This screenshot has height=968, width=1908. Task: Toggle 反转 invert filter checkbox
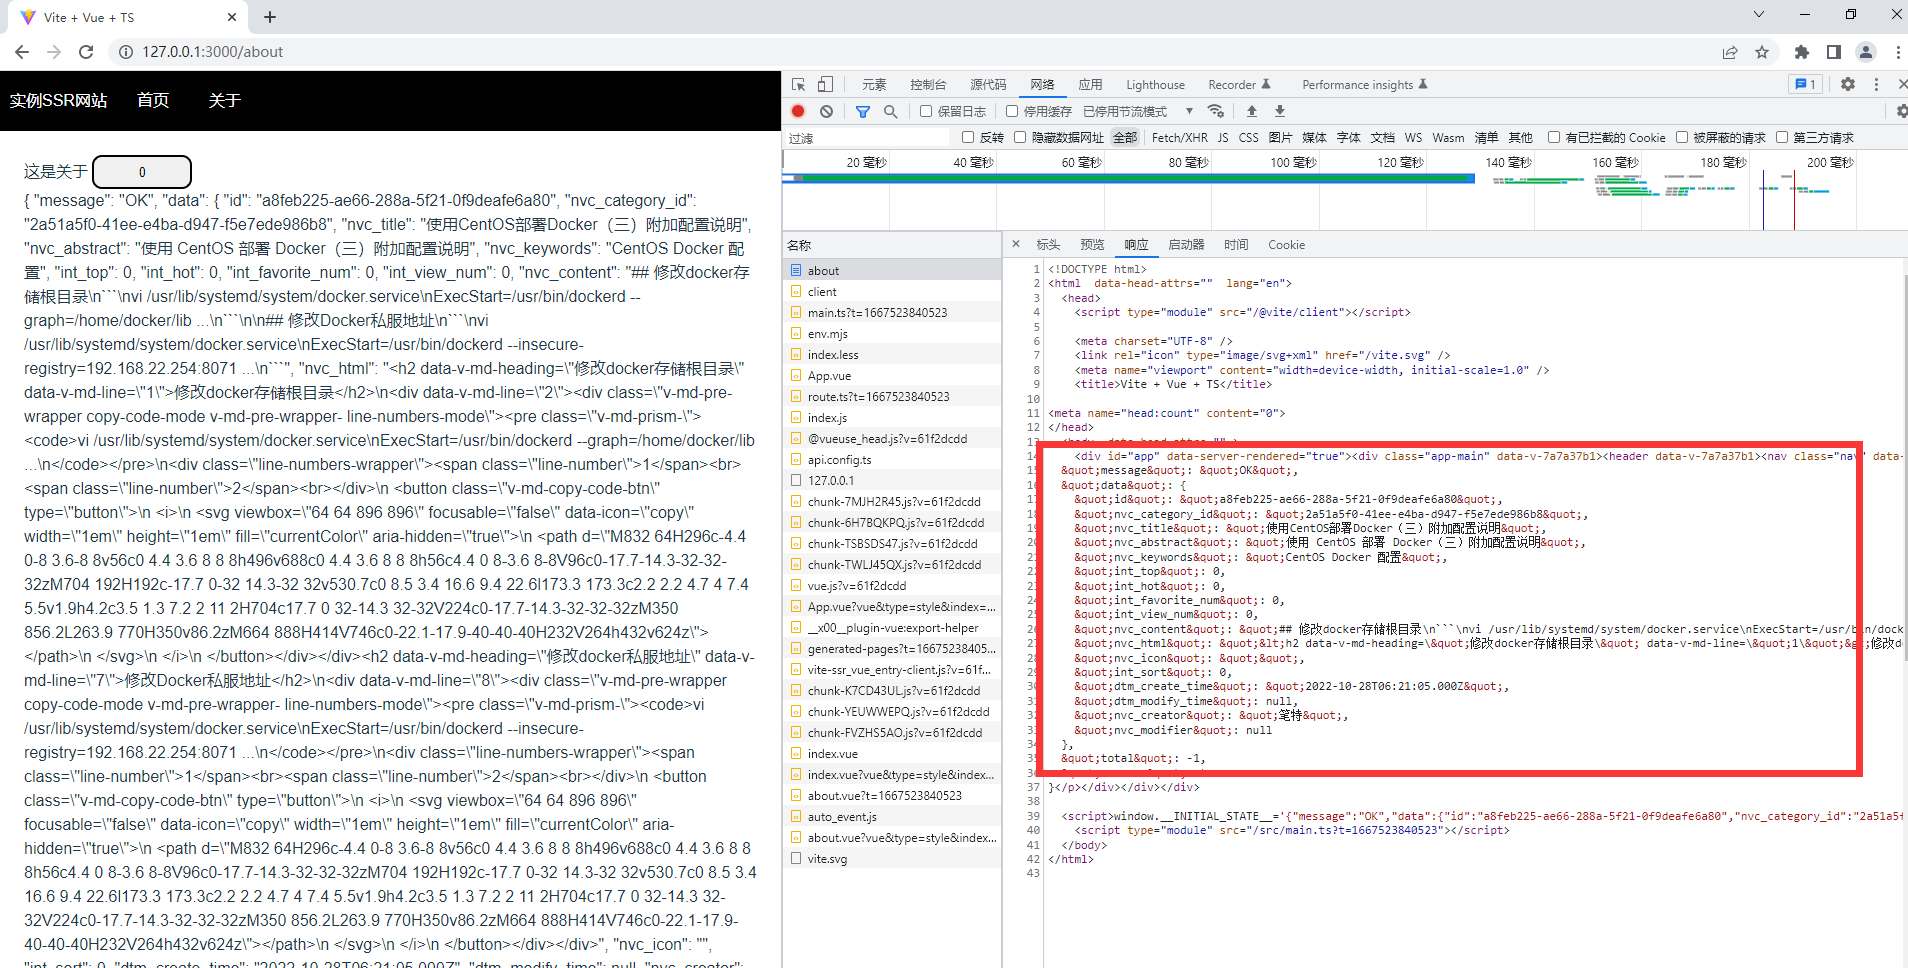[968, 137]
